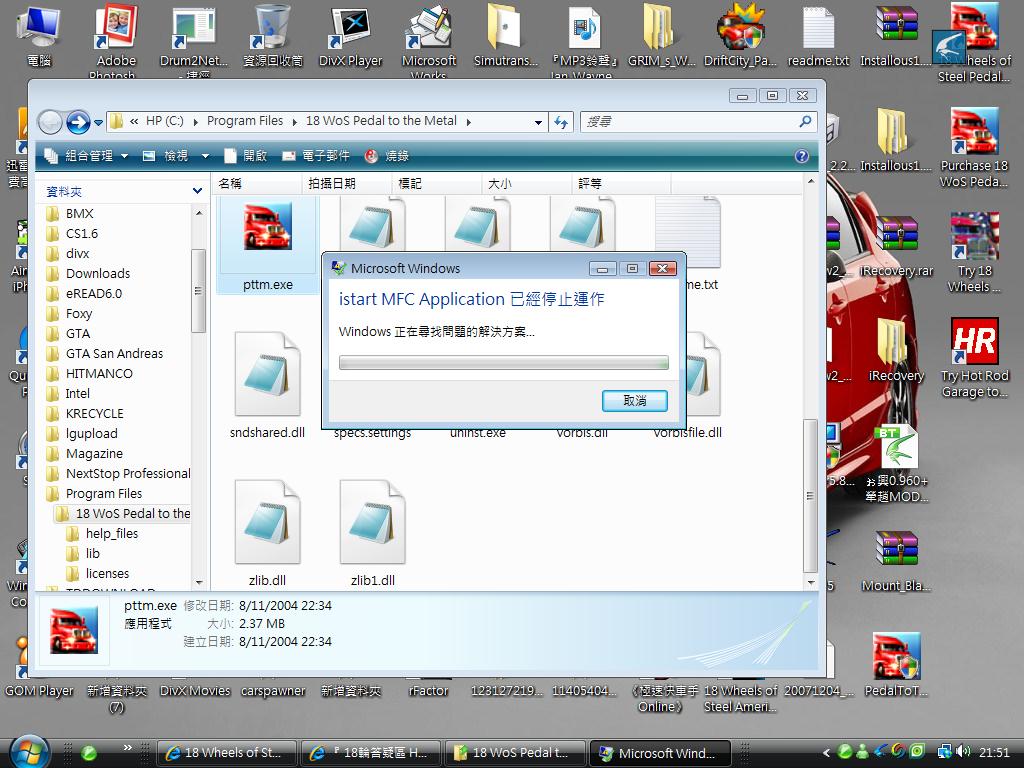Select the pttm.exe truck icon
This screenshot has width=1024, height=768.
[267, 228]
